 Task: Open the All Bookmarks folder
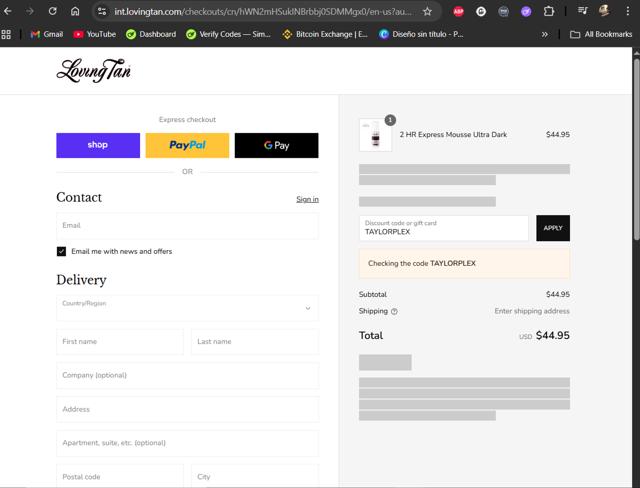601,34
